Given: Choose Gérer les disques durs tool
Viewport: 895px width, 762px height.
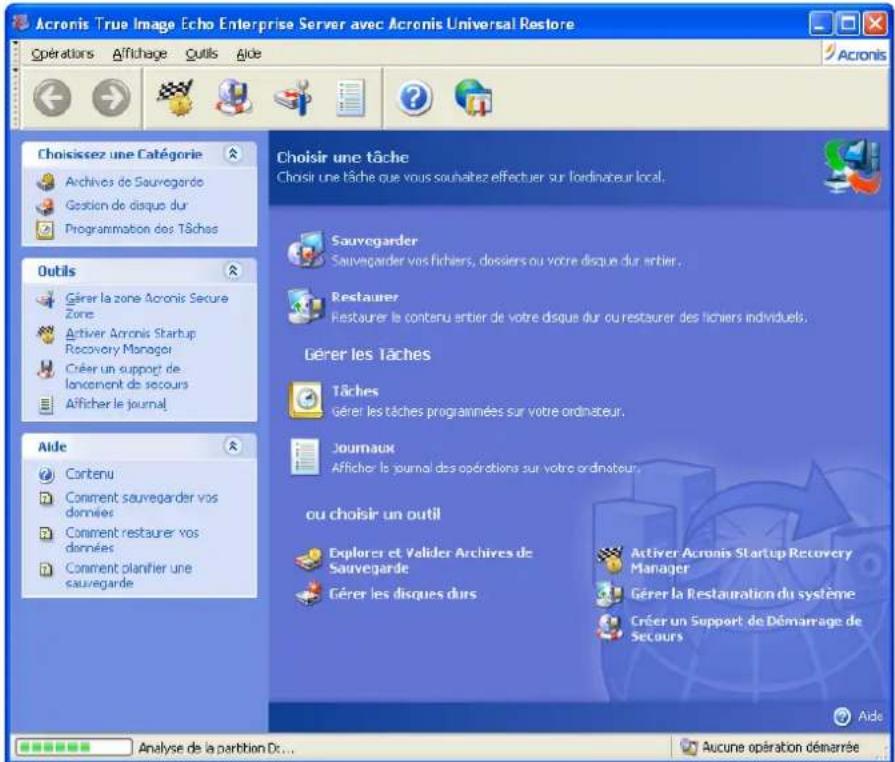Looking at the screenshot, I should click(403, 594).
